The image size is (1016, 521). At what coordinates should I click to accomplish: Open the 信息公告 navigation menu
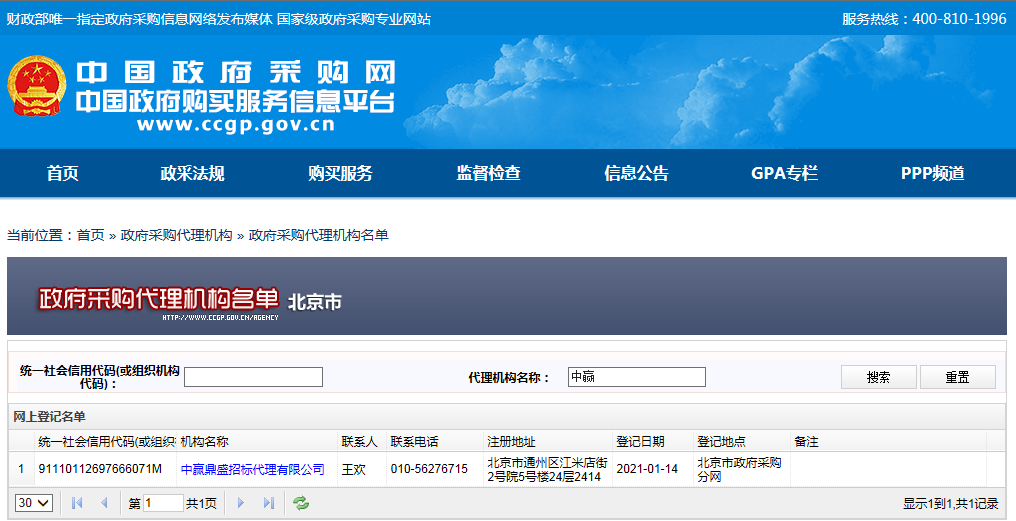636,174
